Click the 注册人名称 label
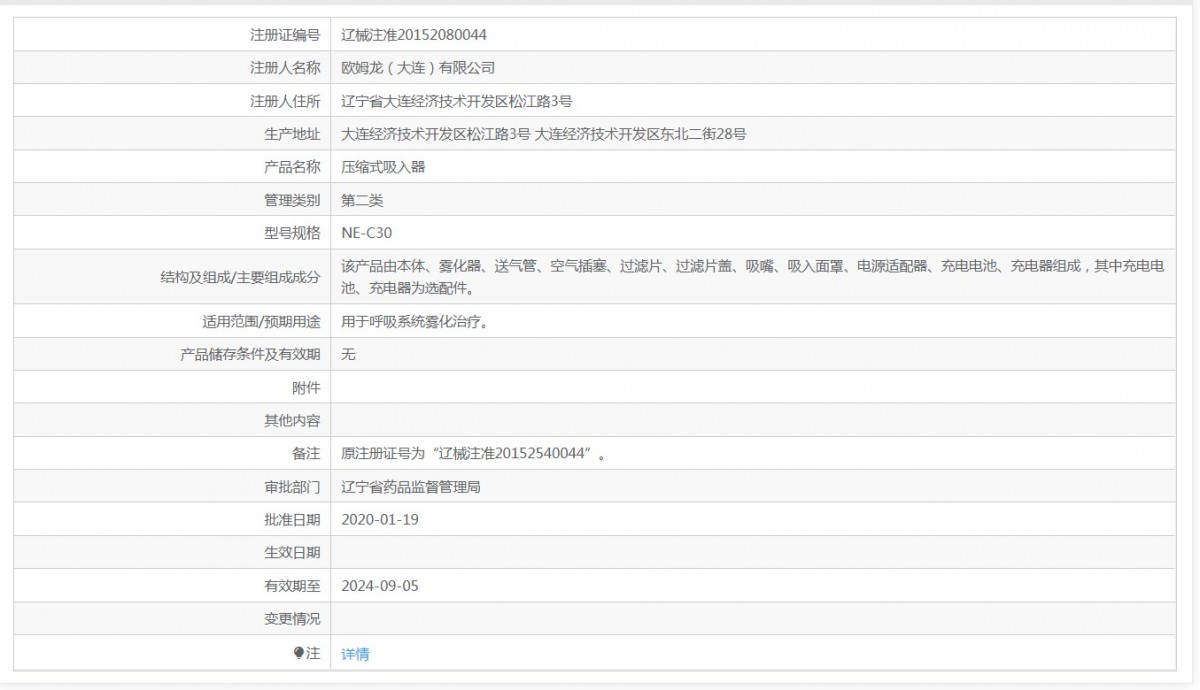Screen dimensions: 1200x690 [285, 68]
